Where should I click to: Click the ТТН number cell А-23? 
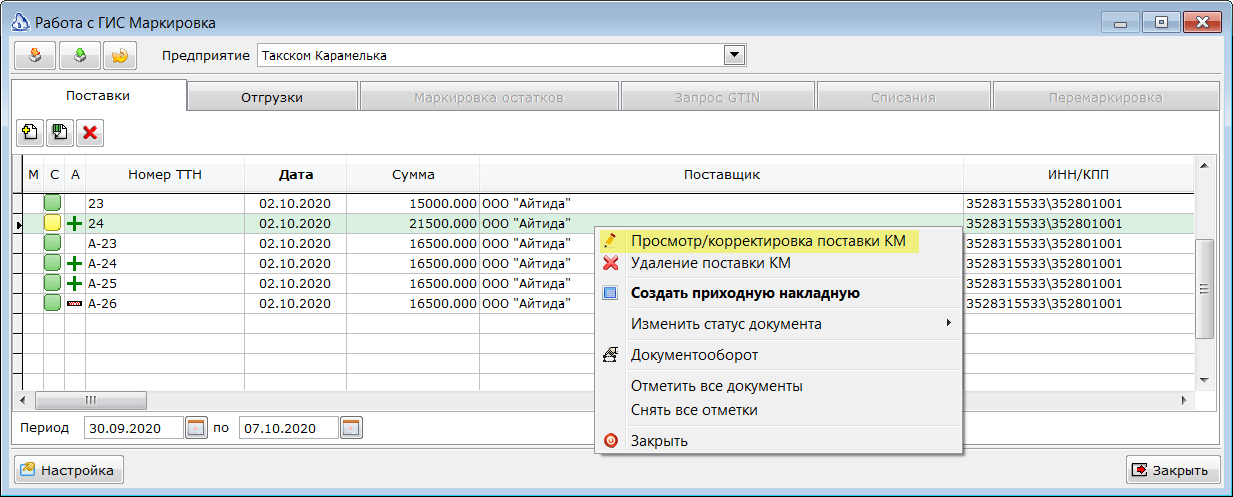[x=165, y=243]
